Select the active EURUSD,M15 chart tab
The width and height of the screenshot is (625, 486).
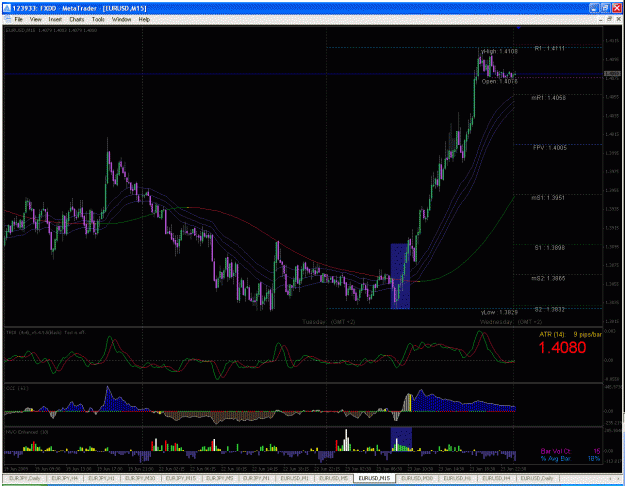(374, 478)
